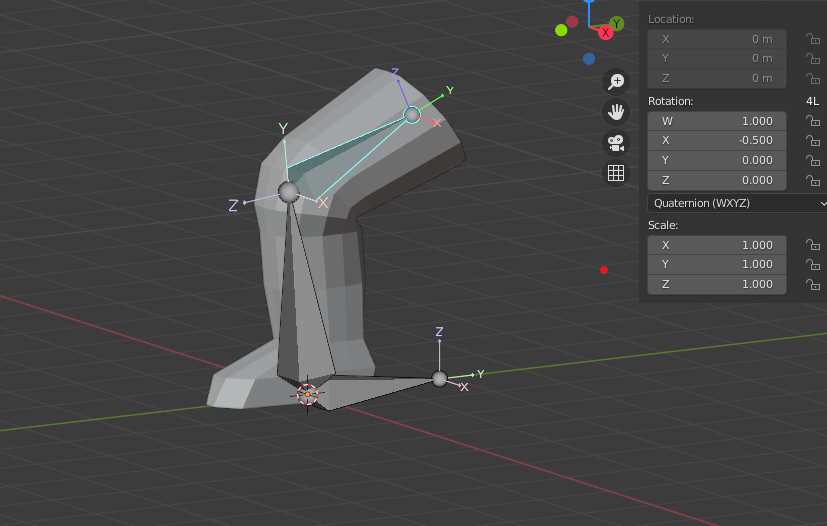The width and height of the screenshot is (827, 526).
Task: Toggle camera view icon
Action: coord(616,142)
